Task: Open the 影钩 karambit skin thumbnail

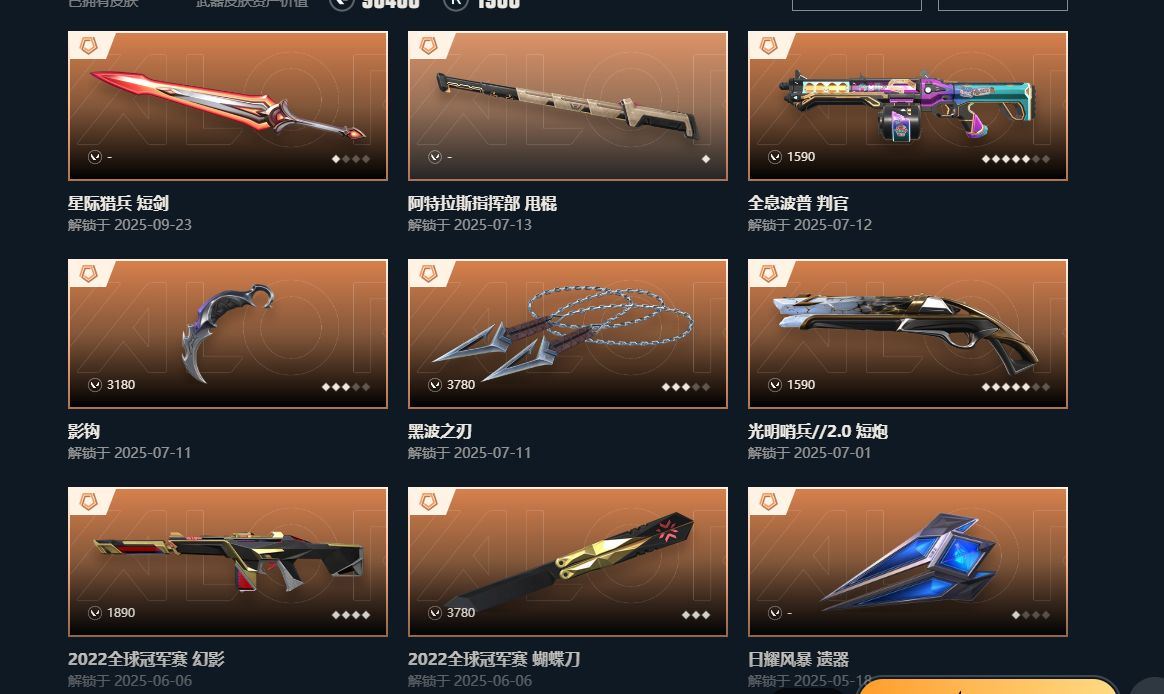Action: click(x=228, y=333)
